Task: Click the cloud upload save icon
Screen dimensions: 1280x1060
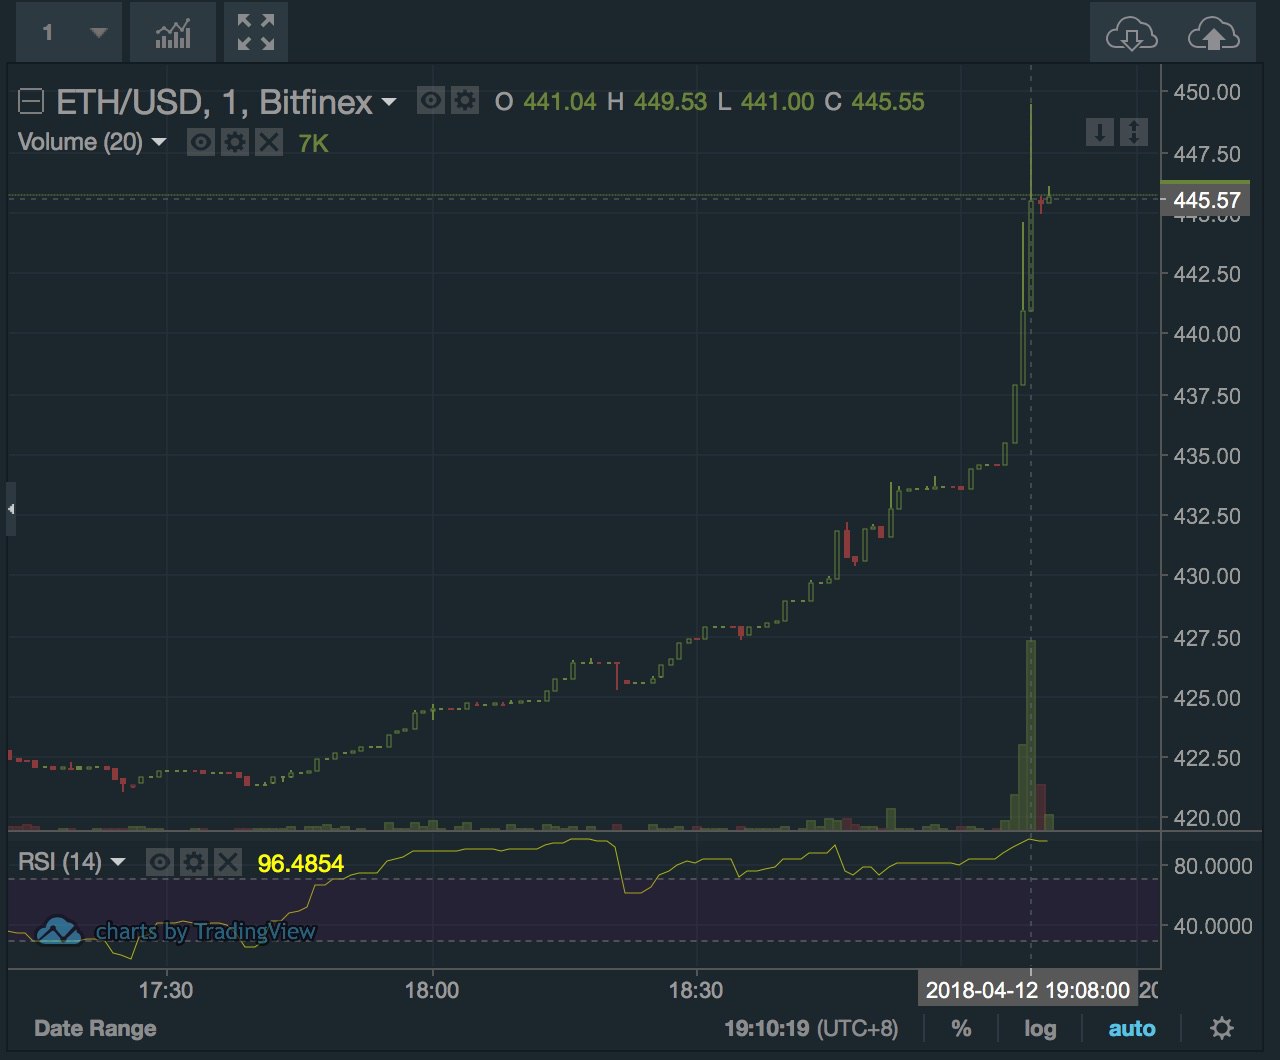Action: (x=1213, y=35)
